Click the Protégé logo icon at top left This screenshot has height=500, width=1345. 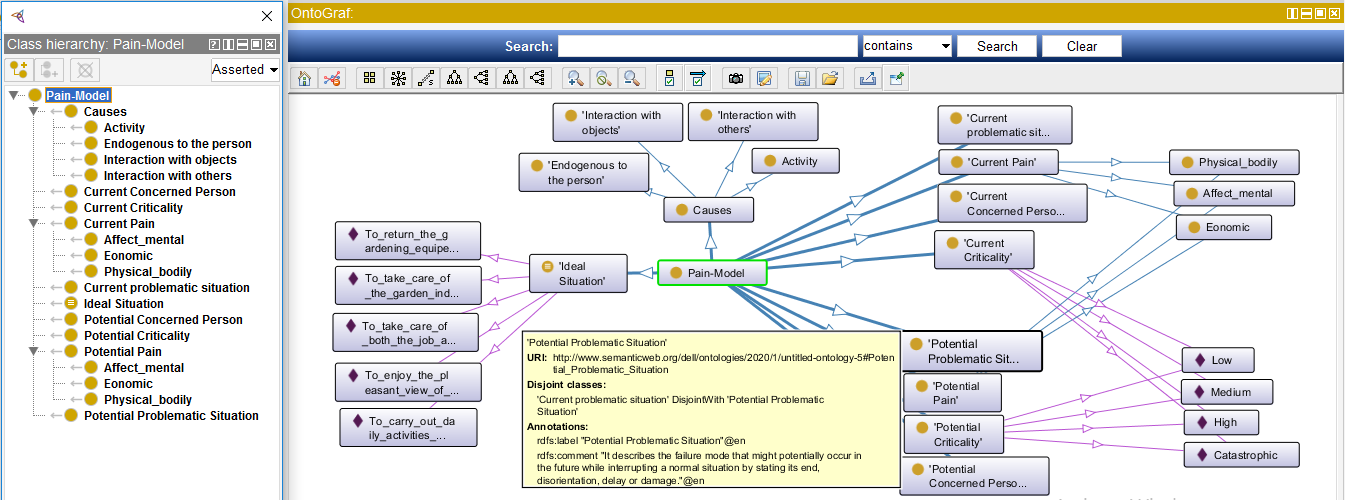click(18, 16)
